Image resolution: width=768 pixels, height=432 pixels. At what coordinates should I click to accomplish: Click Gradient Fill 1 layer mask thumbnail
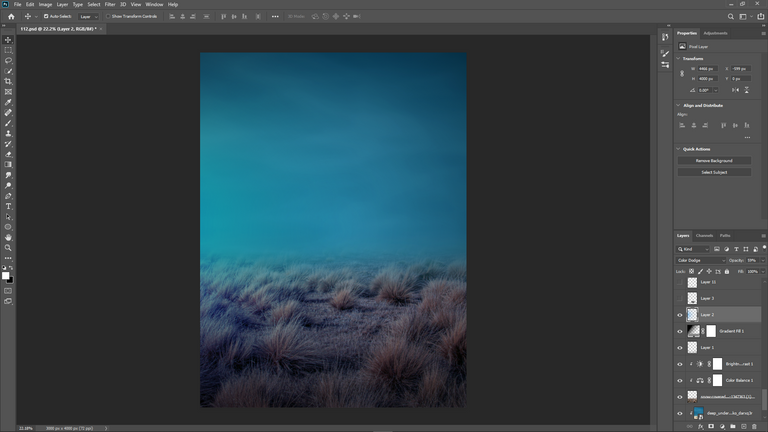(x=711, y=332)
